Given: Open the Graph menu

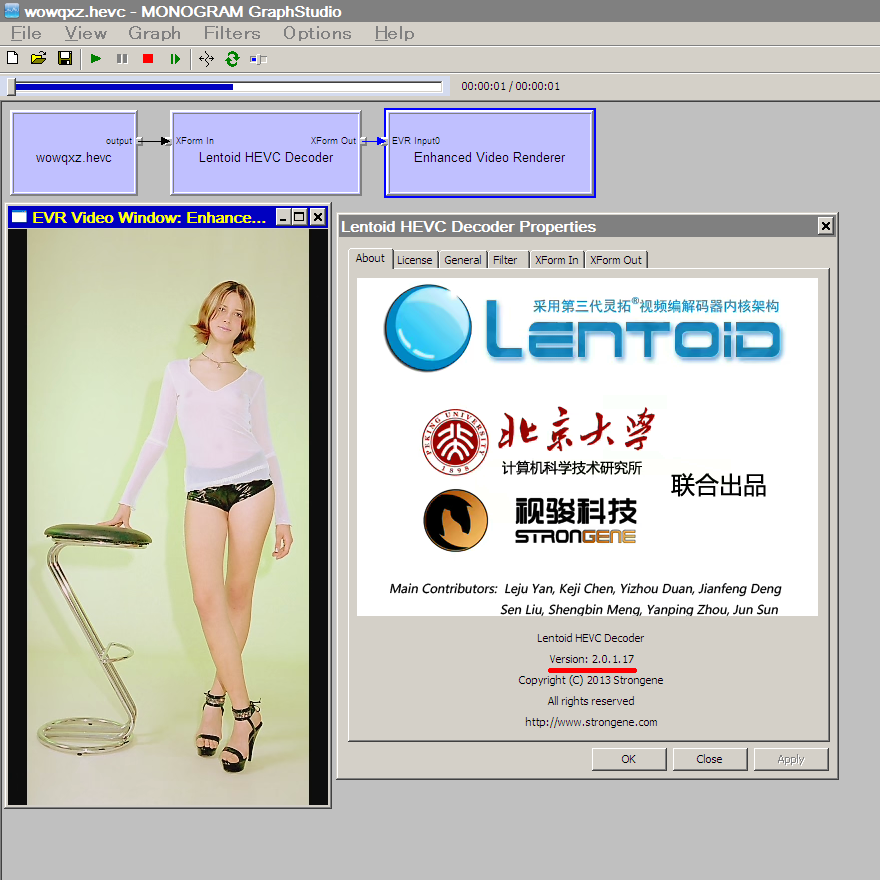Looking at the screenshot, I should click(x=154, y=33).
